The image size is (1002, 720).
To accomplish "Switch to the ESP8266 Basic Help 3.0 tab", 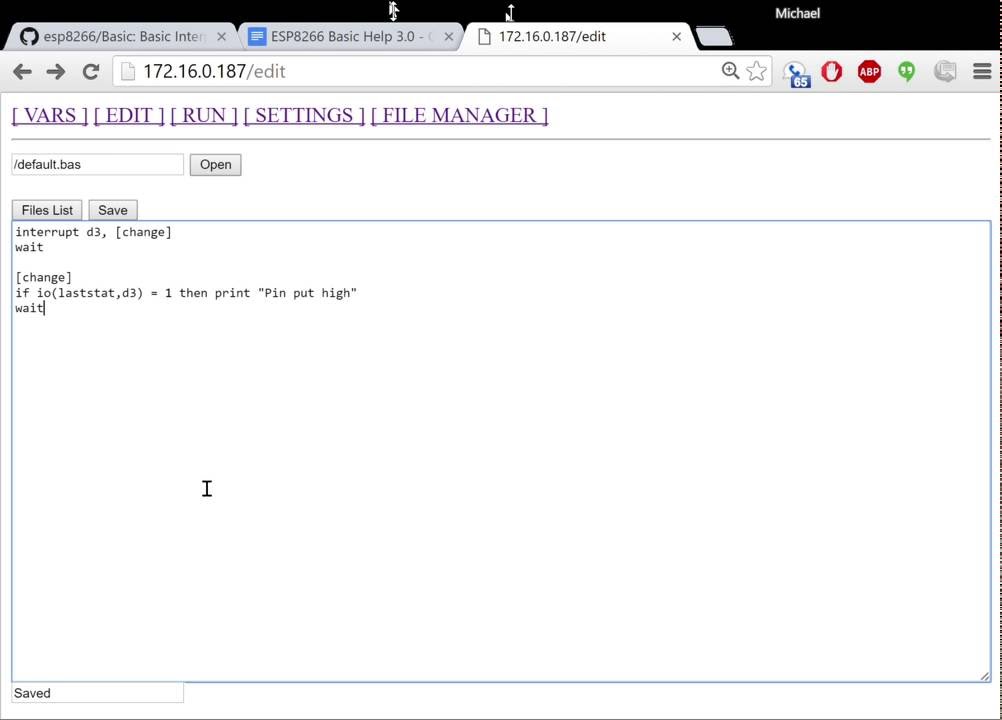I will point(350,36).
